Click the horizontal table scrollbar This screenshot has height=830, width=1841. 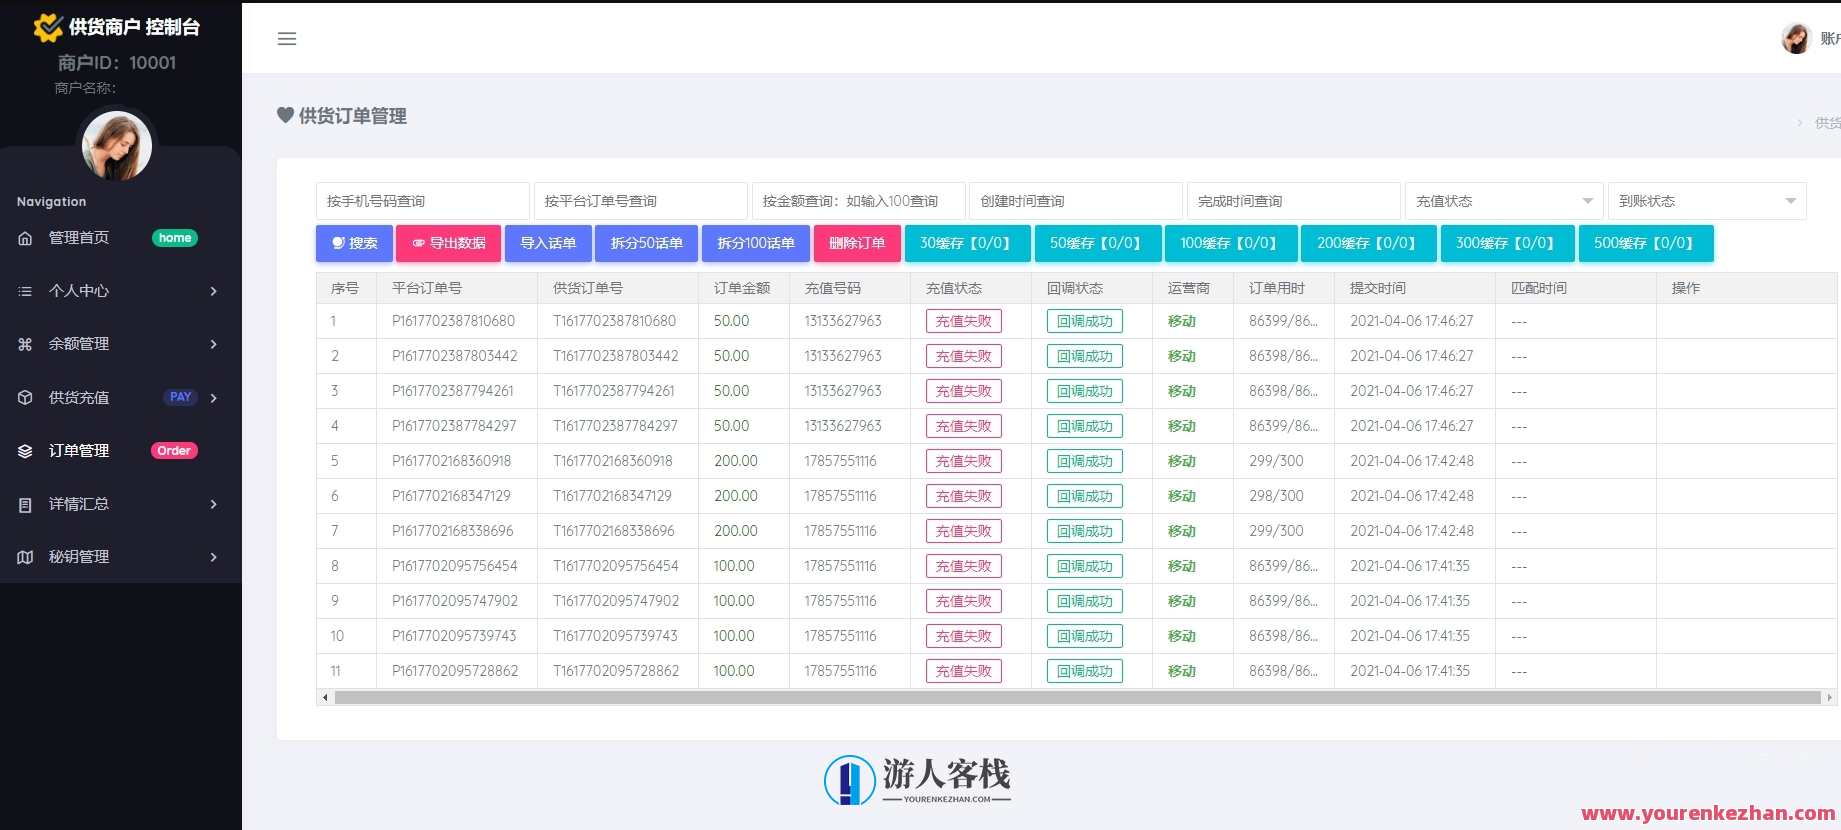(x=1077, y=697)
